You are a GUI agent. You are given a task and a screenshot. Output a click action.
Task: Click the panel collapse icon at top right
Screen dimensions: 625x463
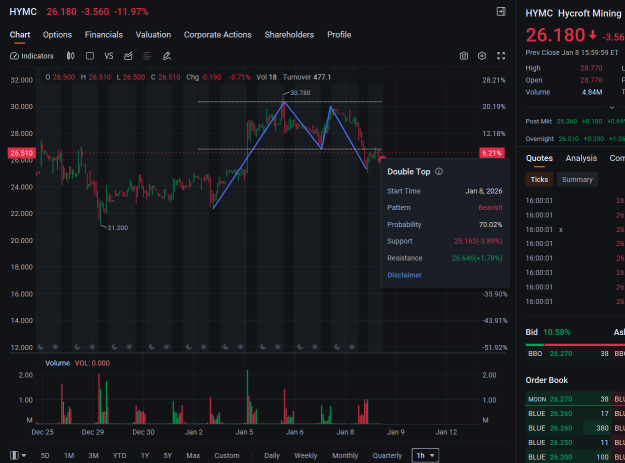tap(501, 12)
